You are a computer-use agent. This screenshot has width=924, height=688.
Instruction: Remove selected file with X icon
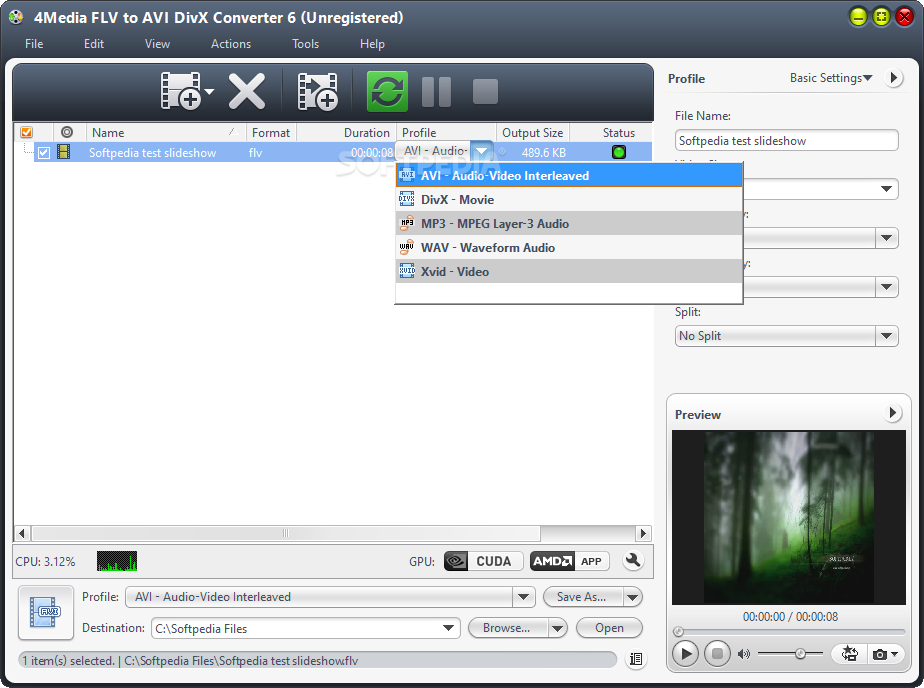(247, 91)
